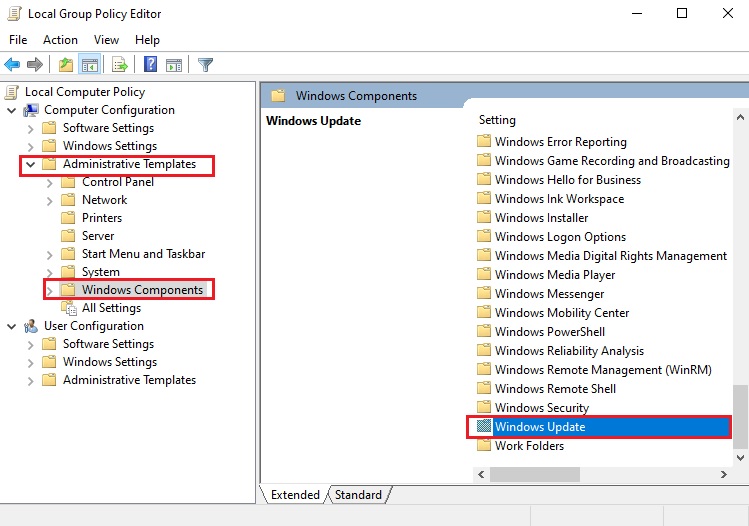This screenshot has height=526, width=749.
Task: Click the User Configuration user icon
Action: 31,326
